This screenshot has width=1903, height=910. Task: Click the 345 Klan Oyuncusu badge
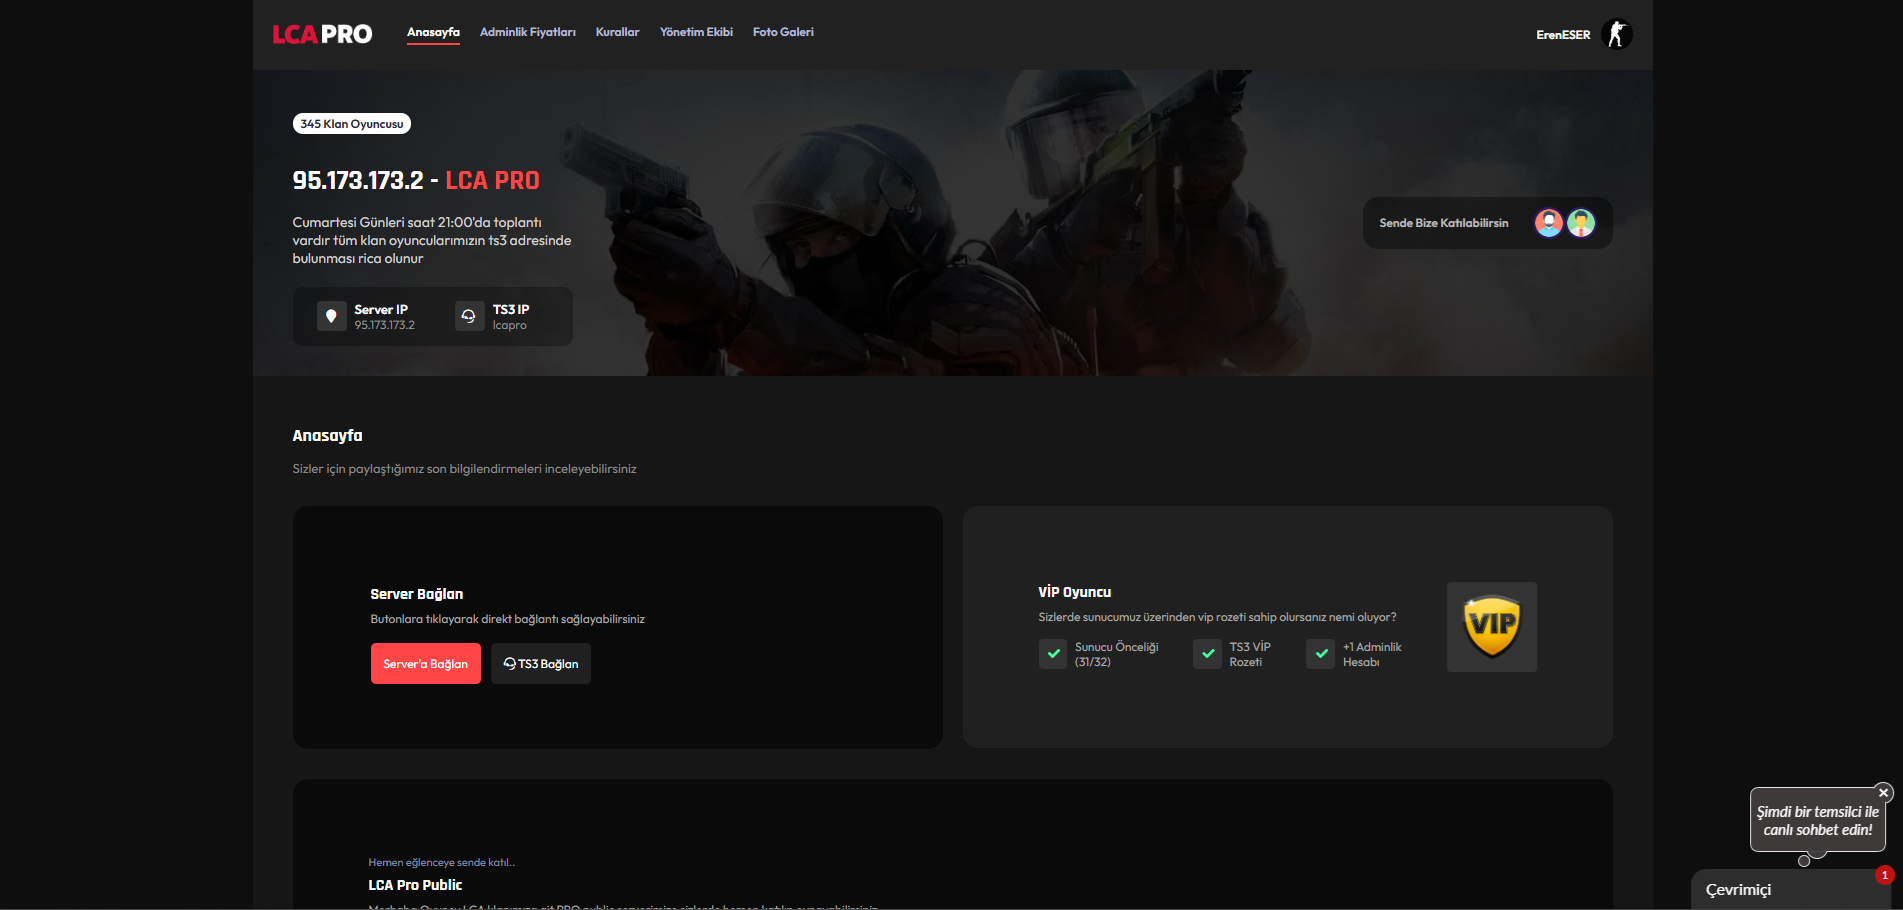coord(352,124)
